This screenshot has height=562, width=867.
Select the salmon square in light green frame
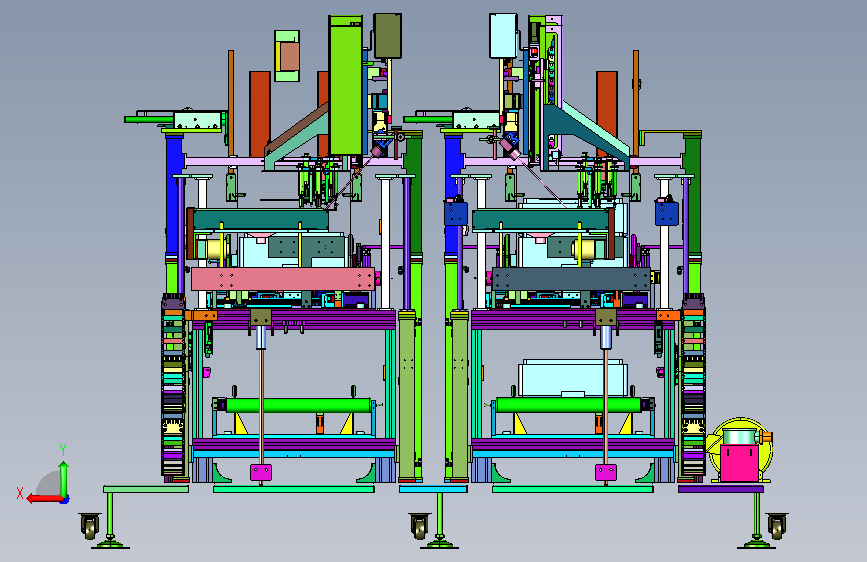click(290, 56)
